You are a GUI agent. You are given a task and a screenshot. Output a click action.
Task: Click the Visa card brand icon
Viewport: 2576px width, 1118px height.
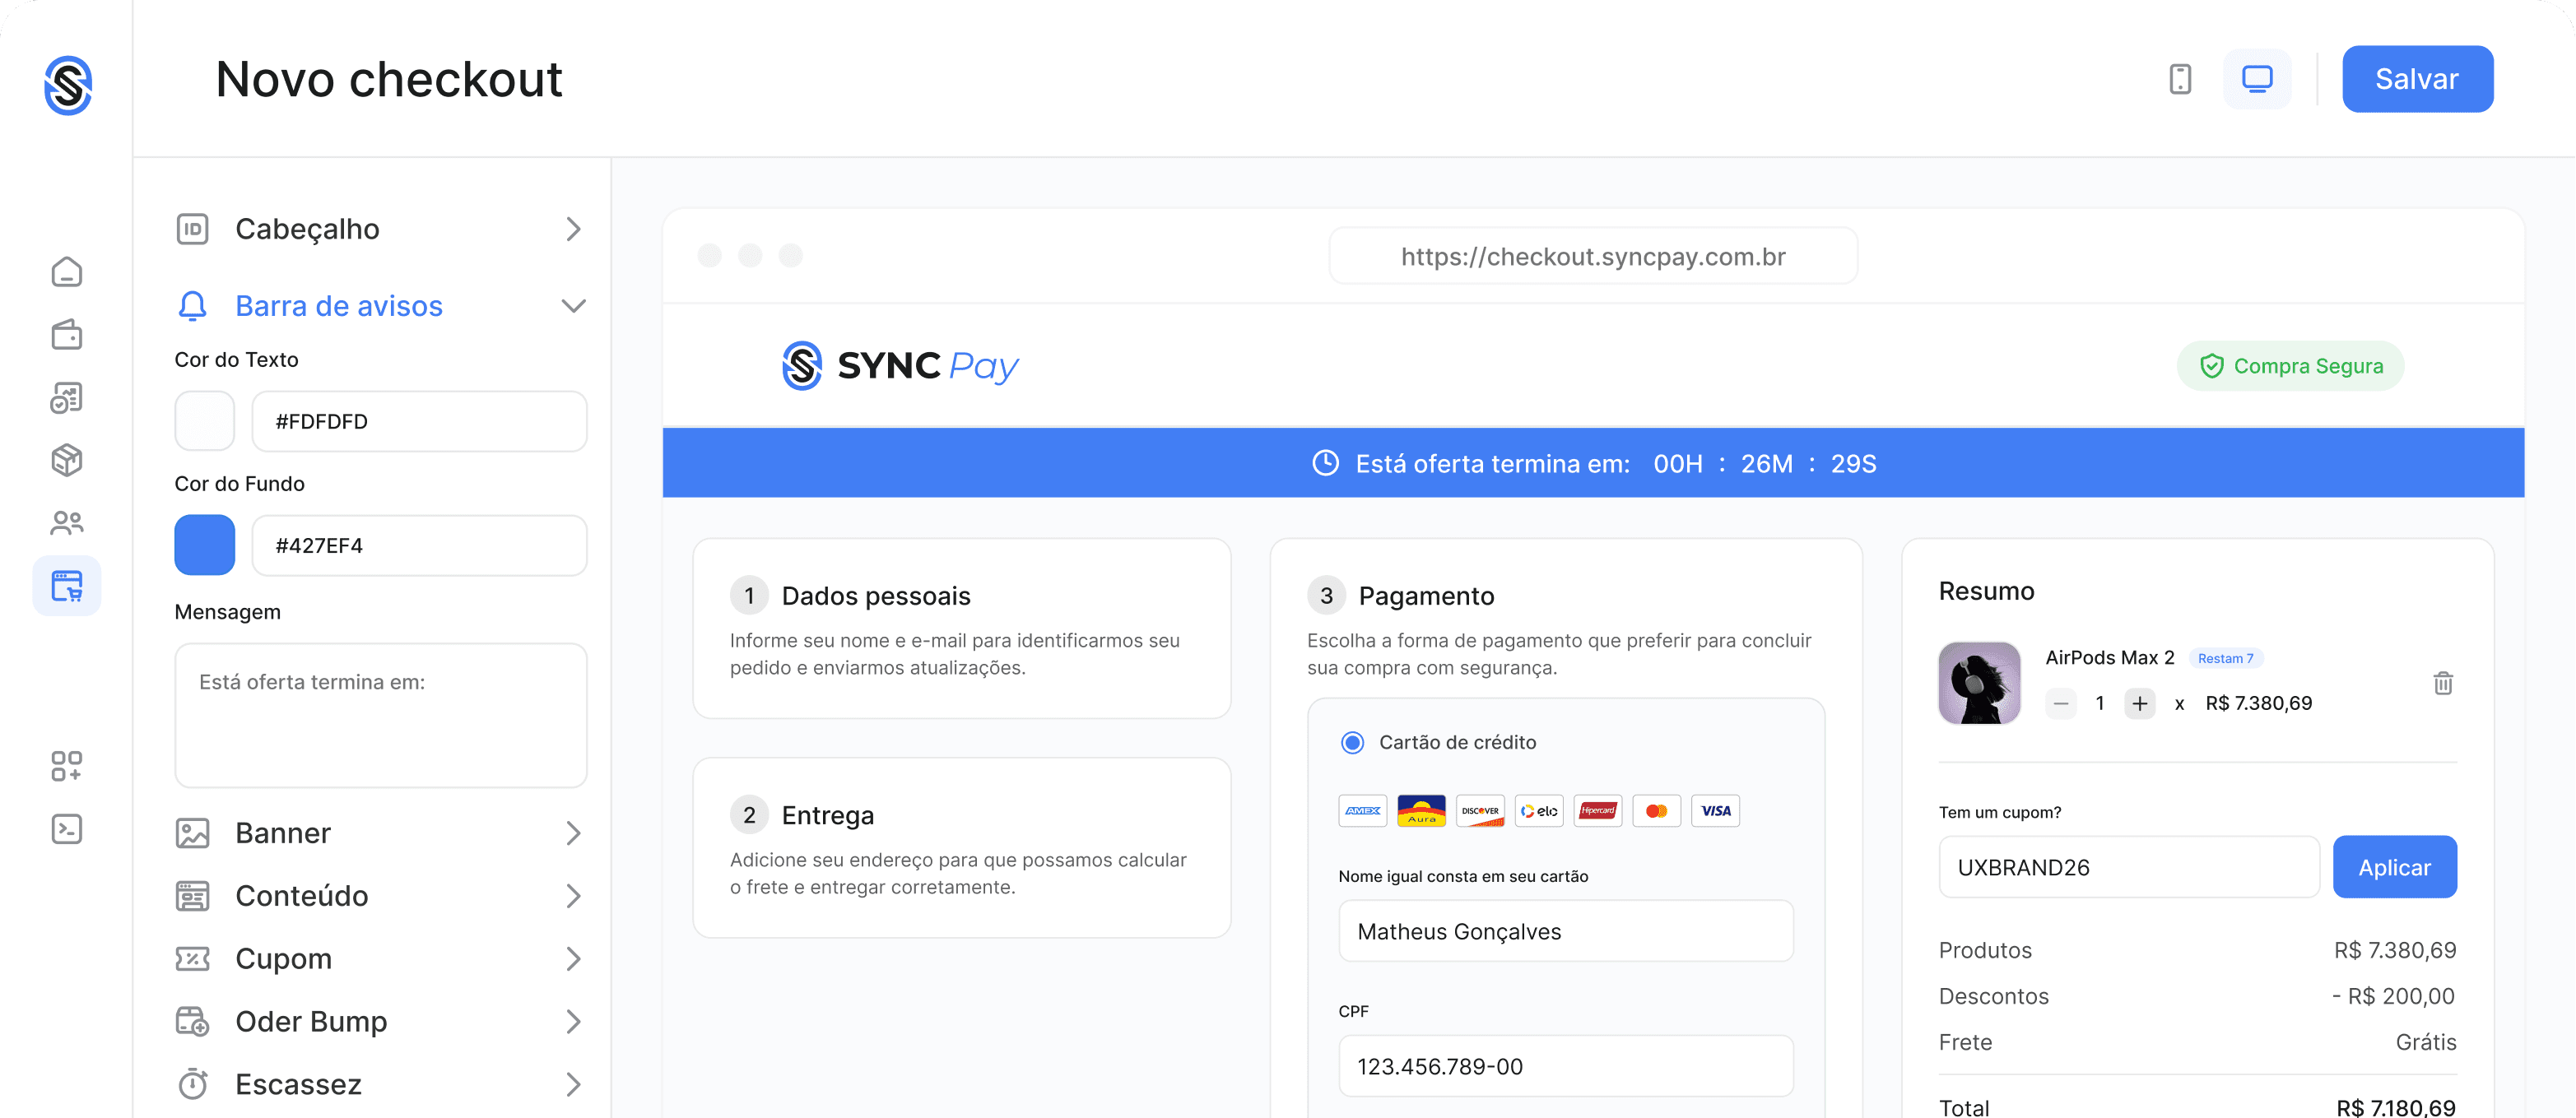pos(1716,811)
